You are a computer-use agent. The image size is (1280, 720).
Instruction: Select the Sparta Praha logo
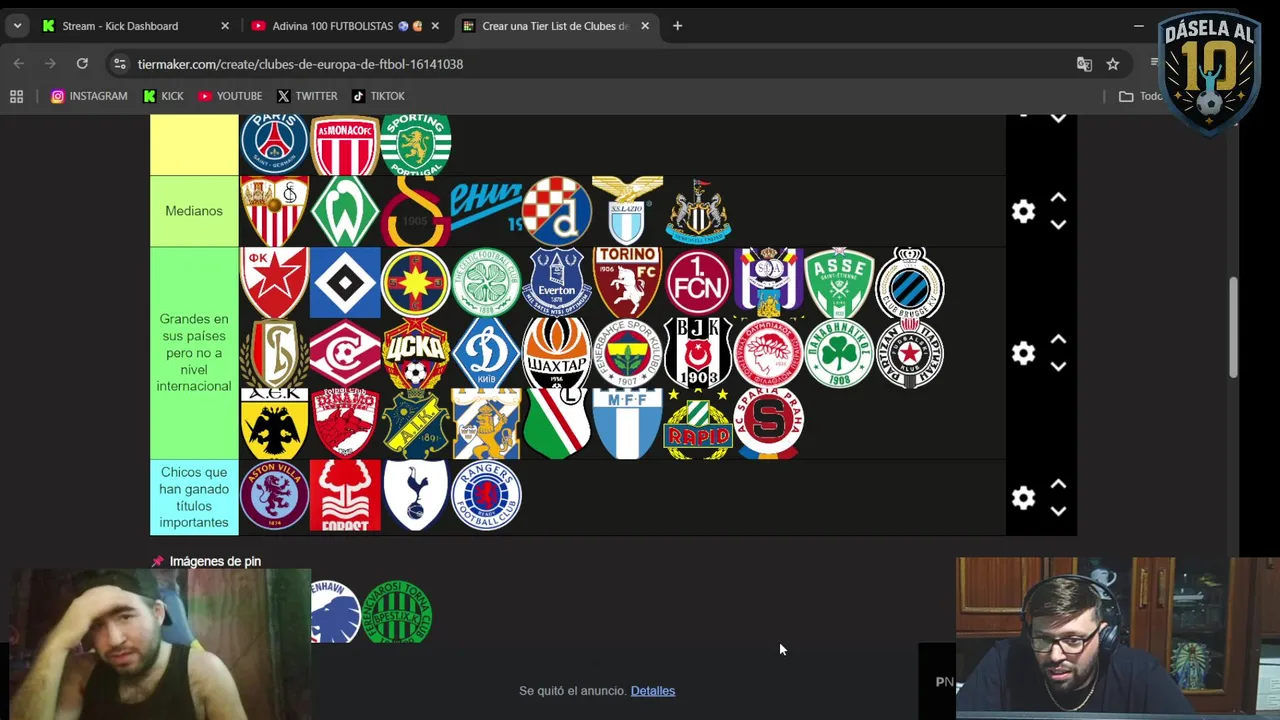click(769, 424)
